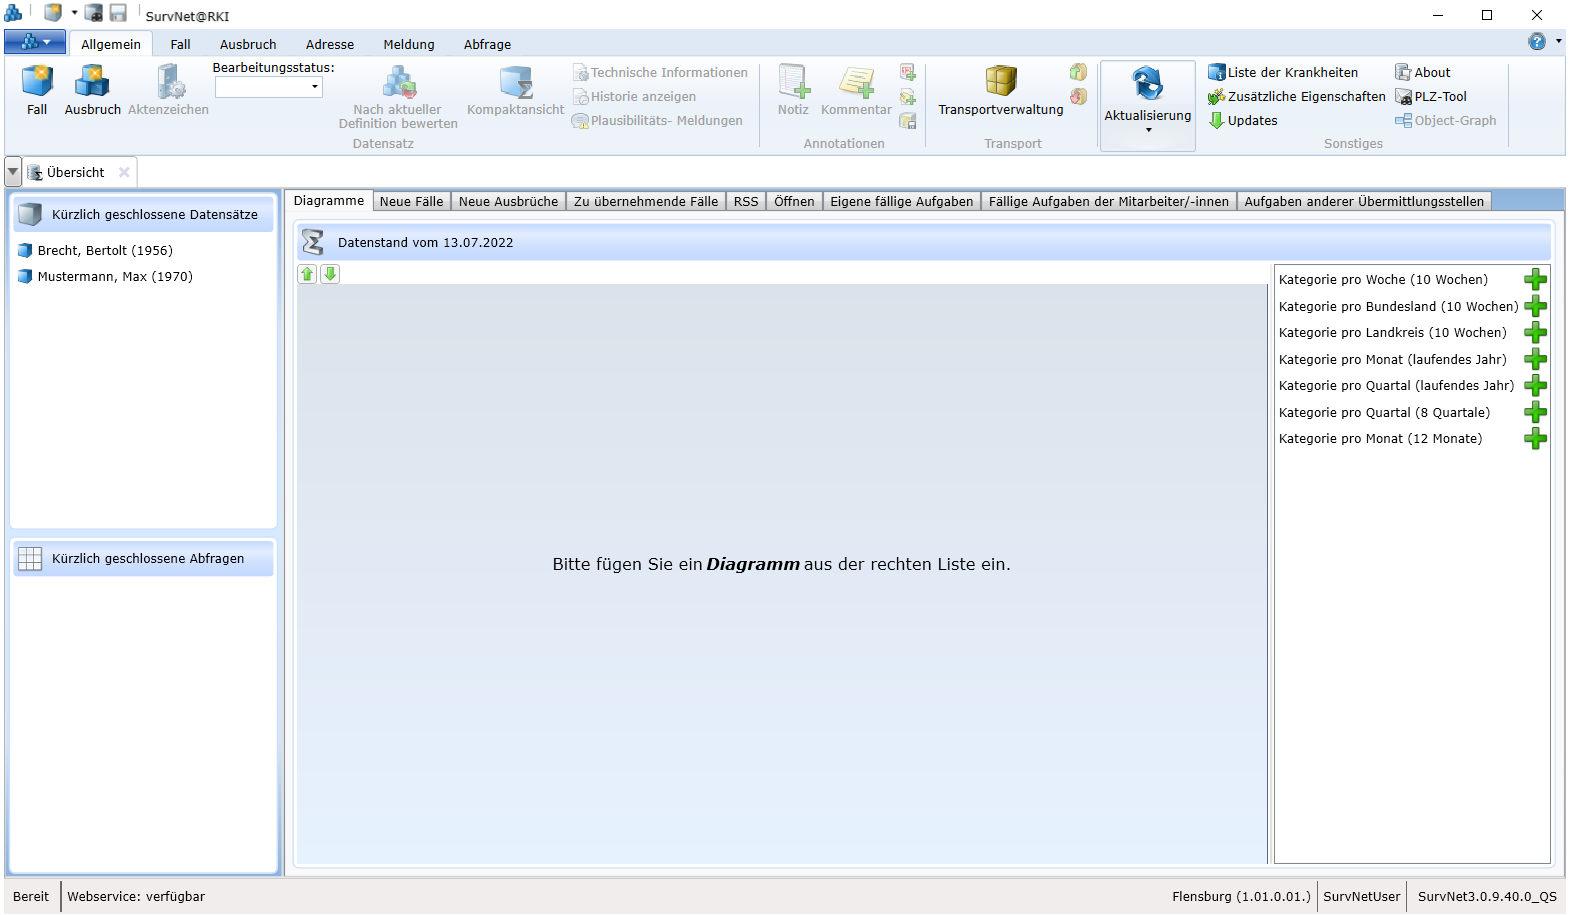The width and height of the screenshot is (1570, 915).
Task: Click green move-down arrow button
Action: click(330, 274)
